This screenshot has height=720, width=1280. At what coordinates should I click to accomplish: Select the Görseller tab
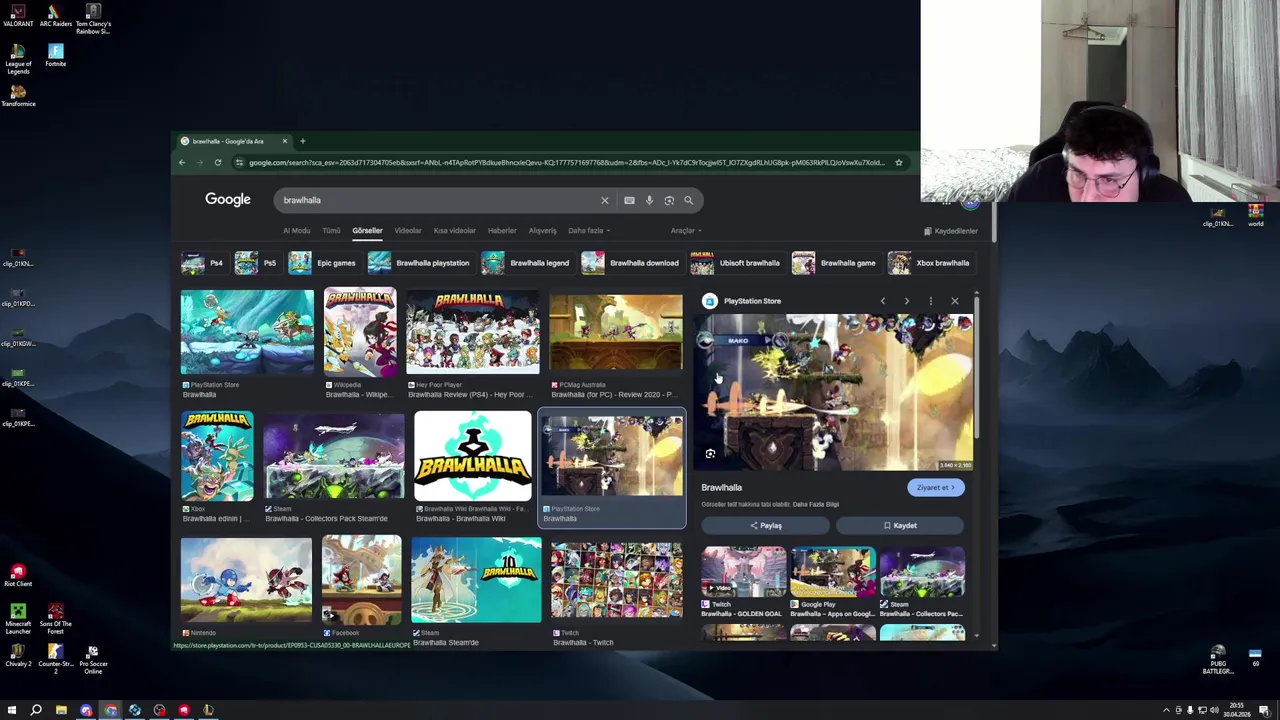click(367, 231)
